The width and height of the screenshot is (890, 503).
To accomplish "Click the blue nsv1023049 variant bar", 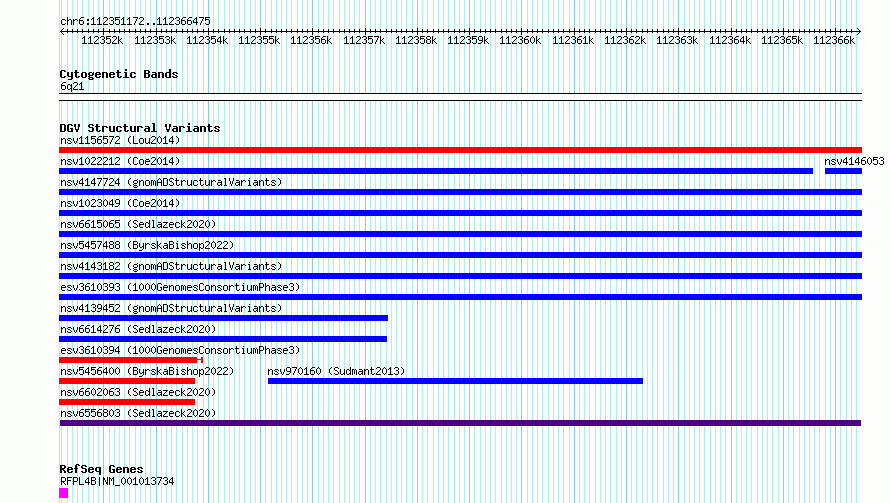I will pos(460,213).
